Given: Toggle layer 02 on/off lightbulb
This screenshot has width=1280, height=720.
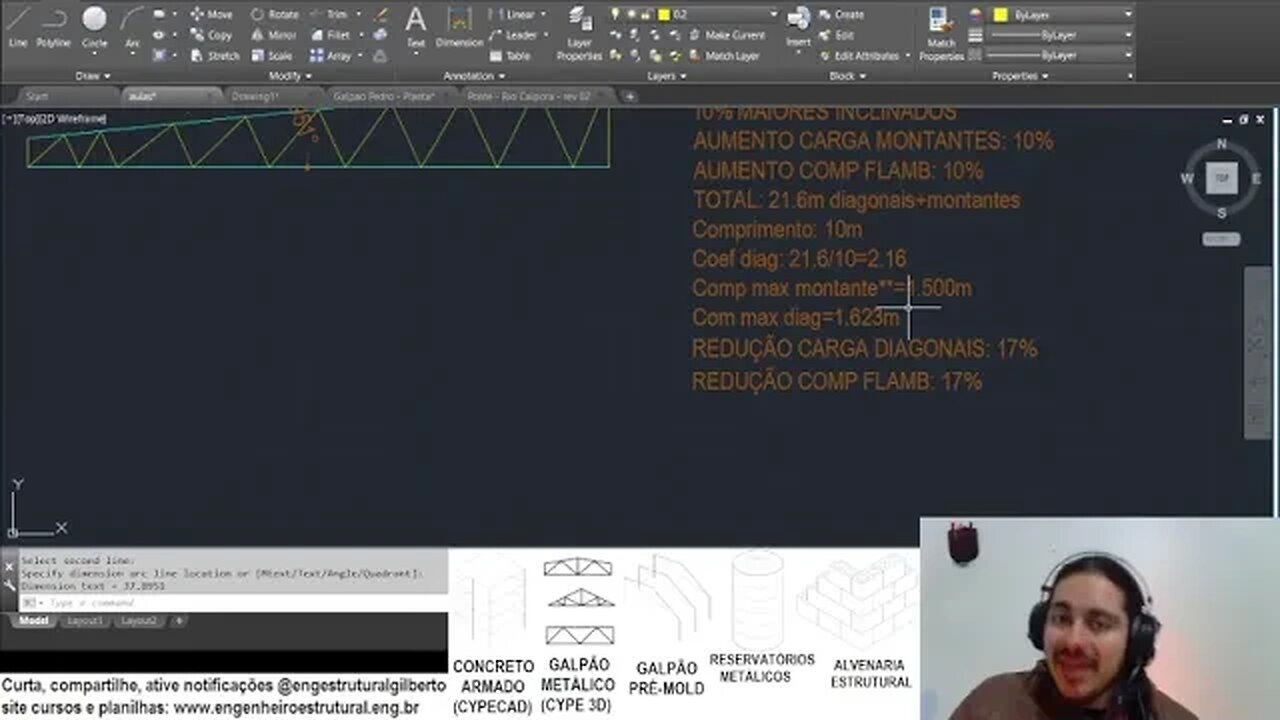Looking at the screenshot, I should click(x=615, y=14).
